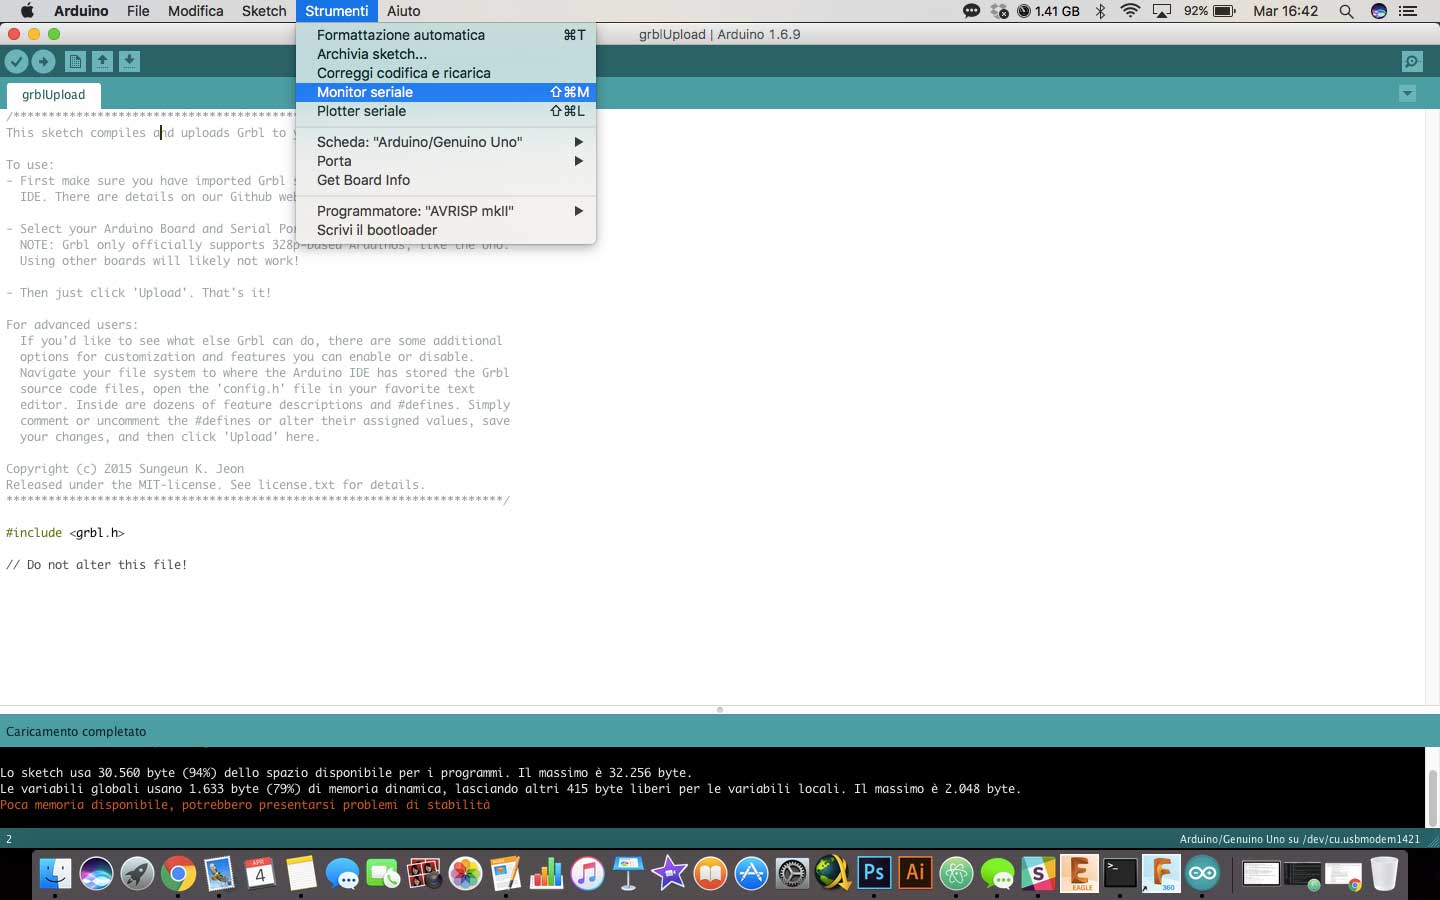Open Plotter seriale from the menu

pyautogui.click(x=446, y=111)
